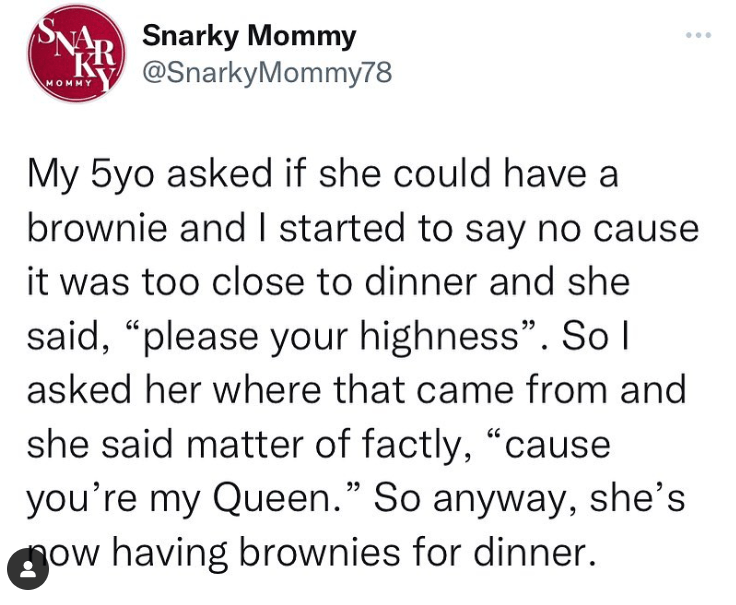Click the dark tagged-people icon at bottom left
Viewport: 736px width, 605px height.
[x=28, y=572]
